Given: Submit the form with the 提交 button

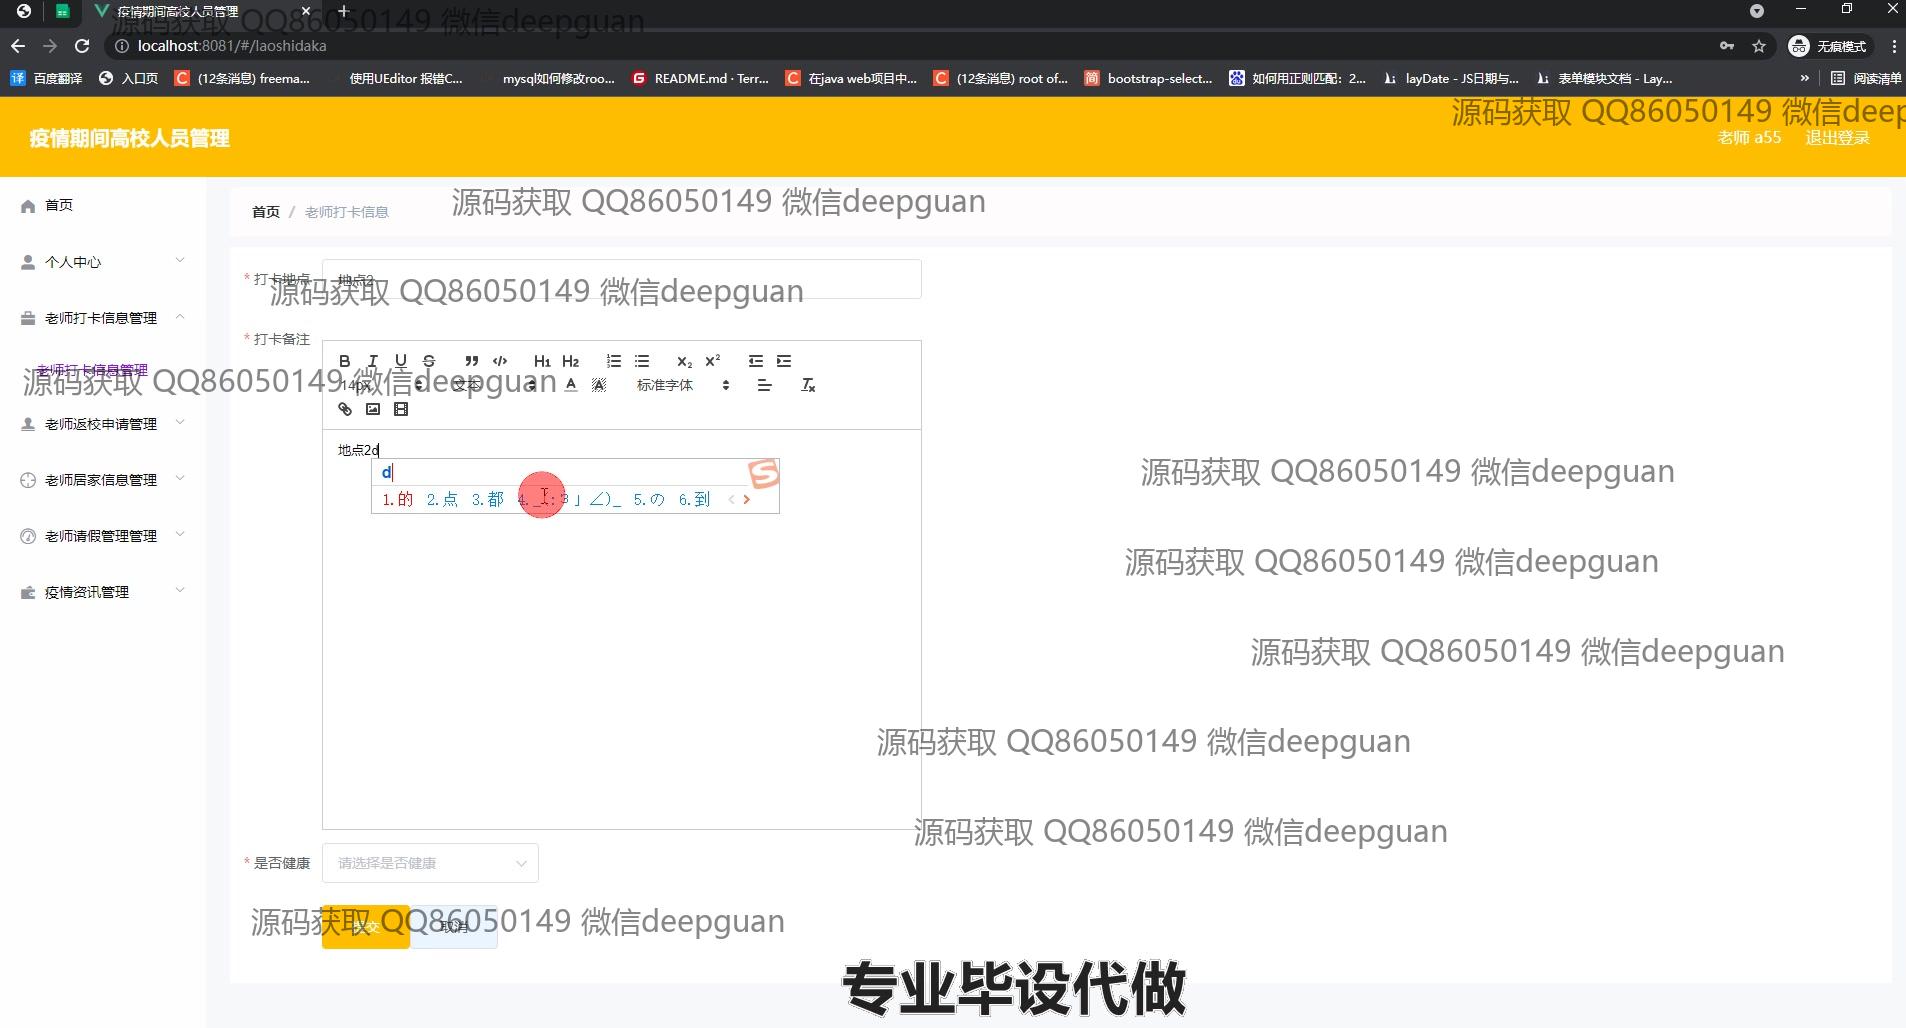Looking at the screenshot, I should (365, 926).
